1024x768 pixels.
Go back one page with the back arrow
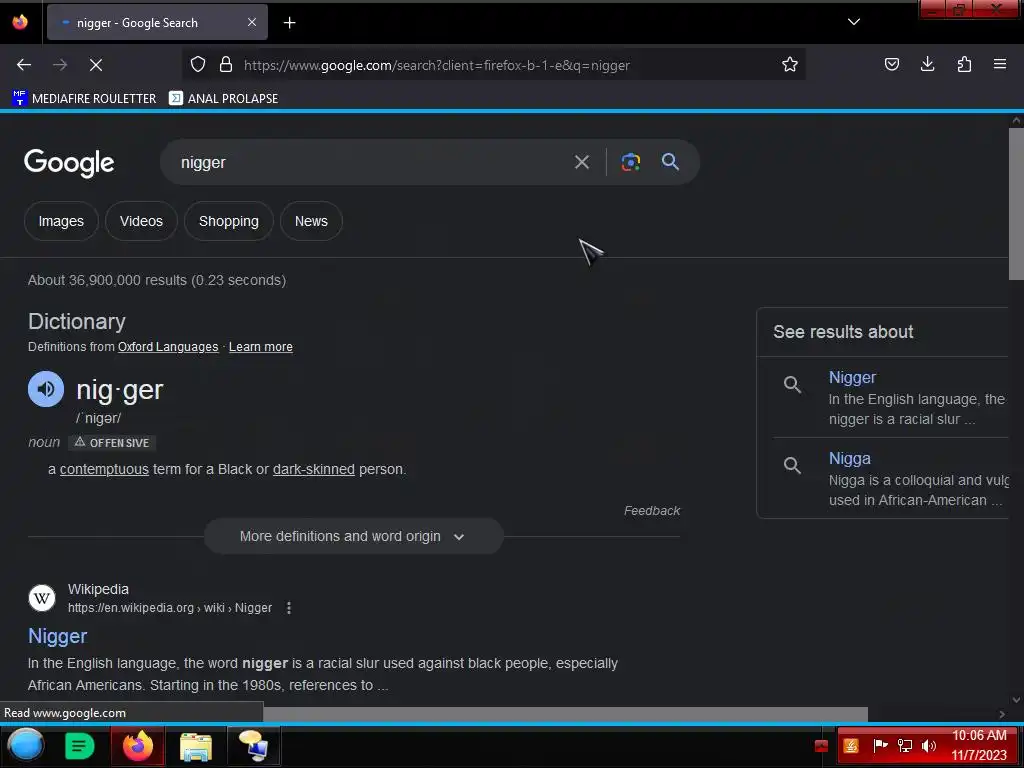tap(24, 65)
